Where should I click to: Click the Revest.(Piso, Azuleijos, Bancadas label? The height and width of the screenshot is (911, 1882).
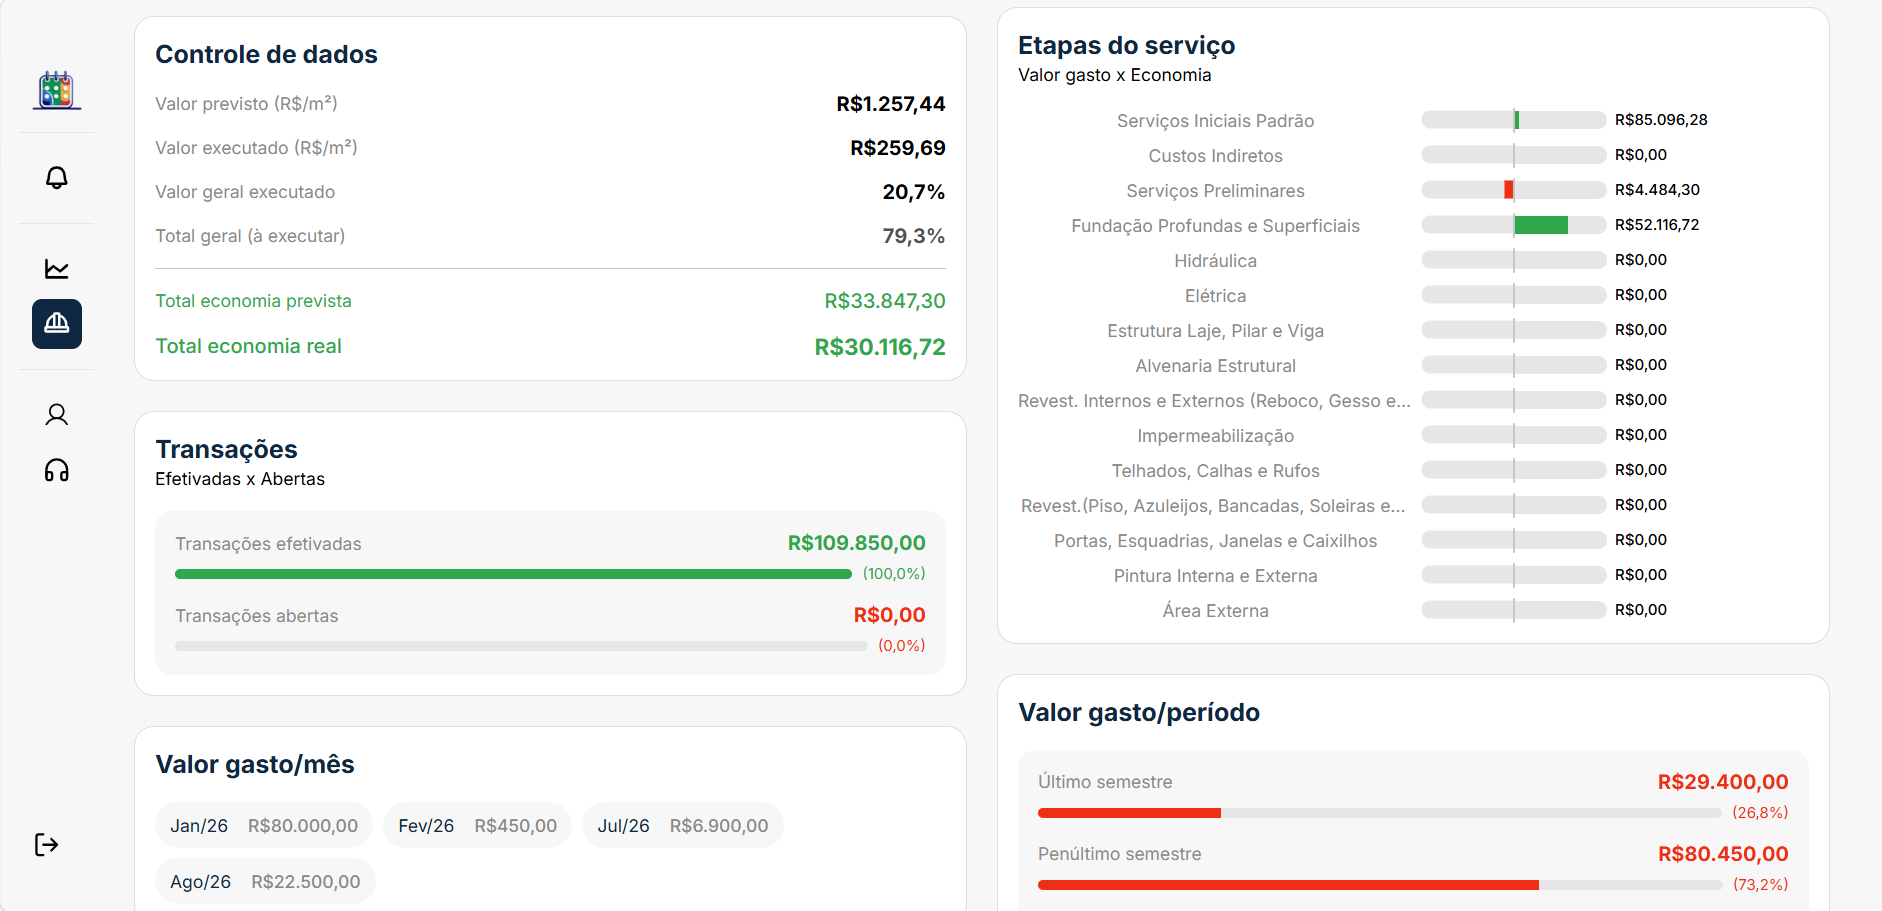pos(1213,506)
